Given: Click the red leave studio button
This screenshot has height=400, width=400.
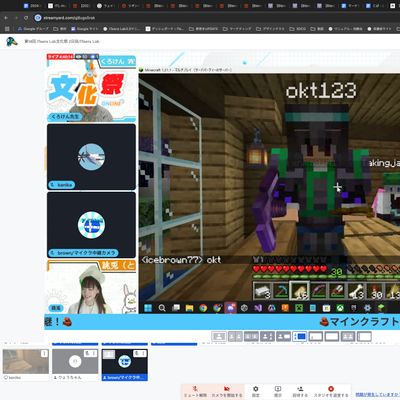Looking at the screenshot, I should click(331, 392).
